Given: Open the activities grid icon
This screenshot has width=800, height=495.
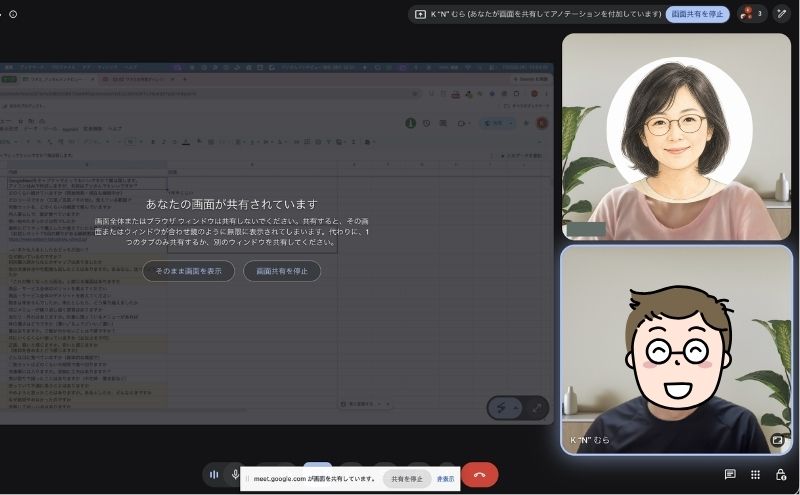Looking at the screenshot, I should click(x=755, y=475).
